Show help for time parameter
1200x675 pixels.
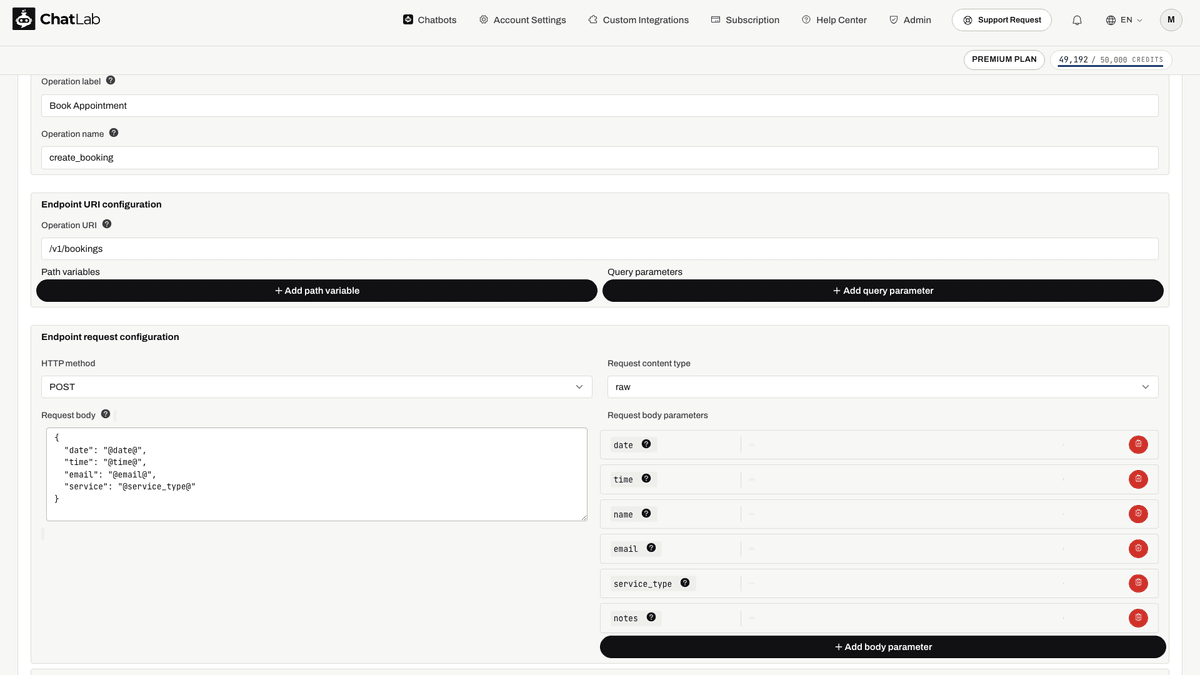click(x=646, y=478)
